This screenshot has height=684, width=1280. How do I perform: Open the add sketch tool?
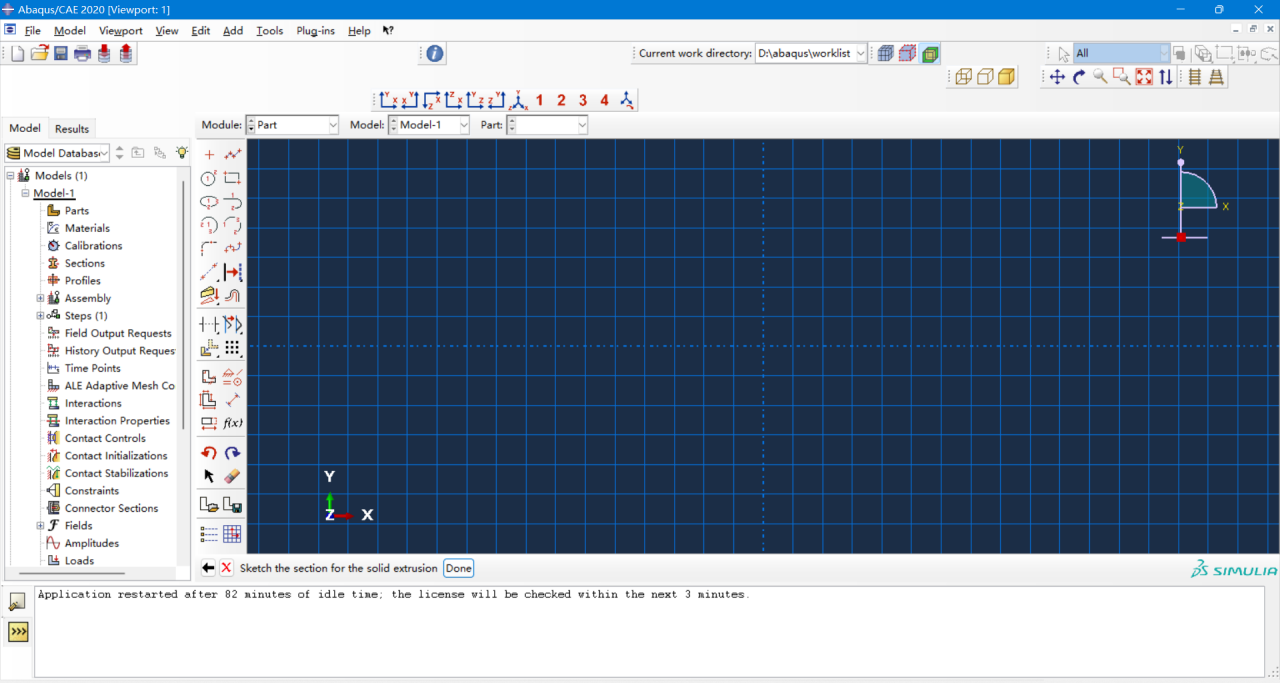(x=209, y=506)
